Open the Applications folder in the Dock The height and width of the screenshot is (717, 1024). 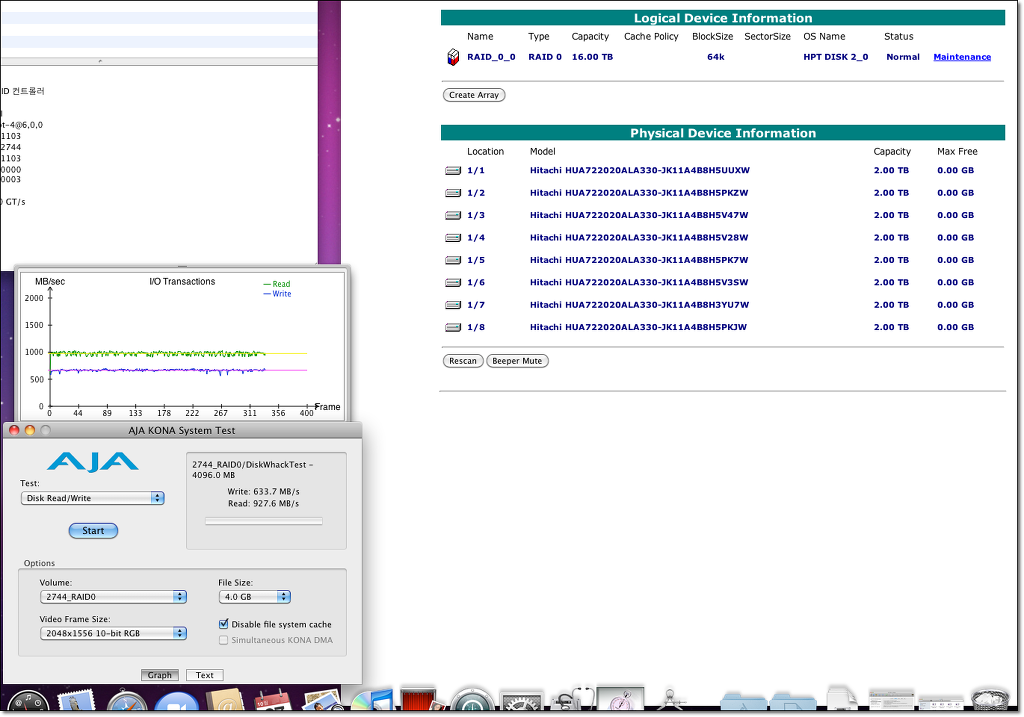[743, 701]
